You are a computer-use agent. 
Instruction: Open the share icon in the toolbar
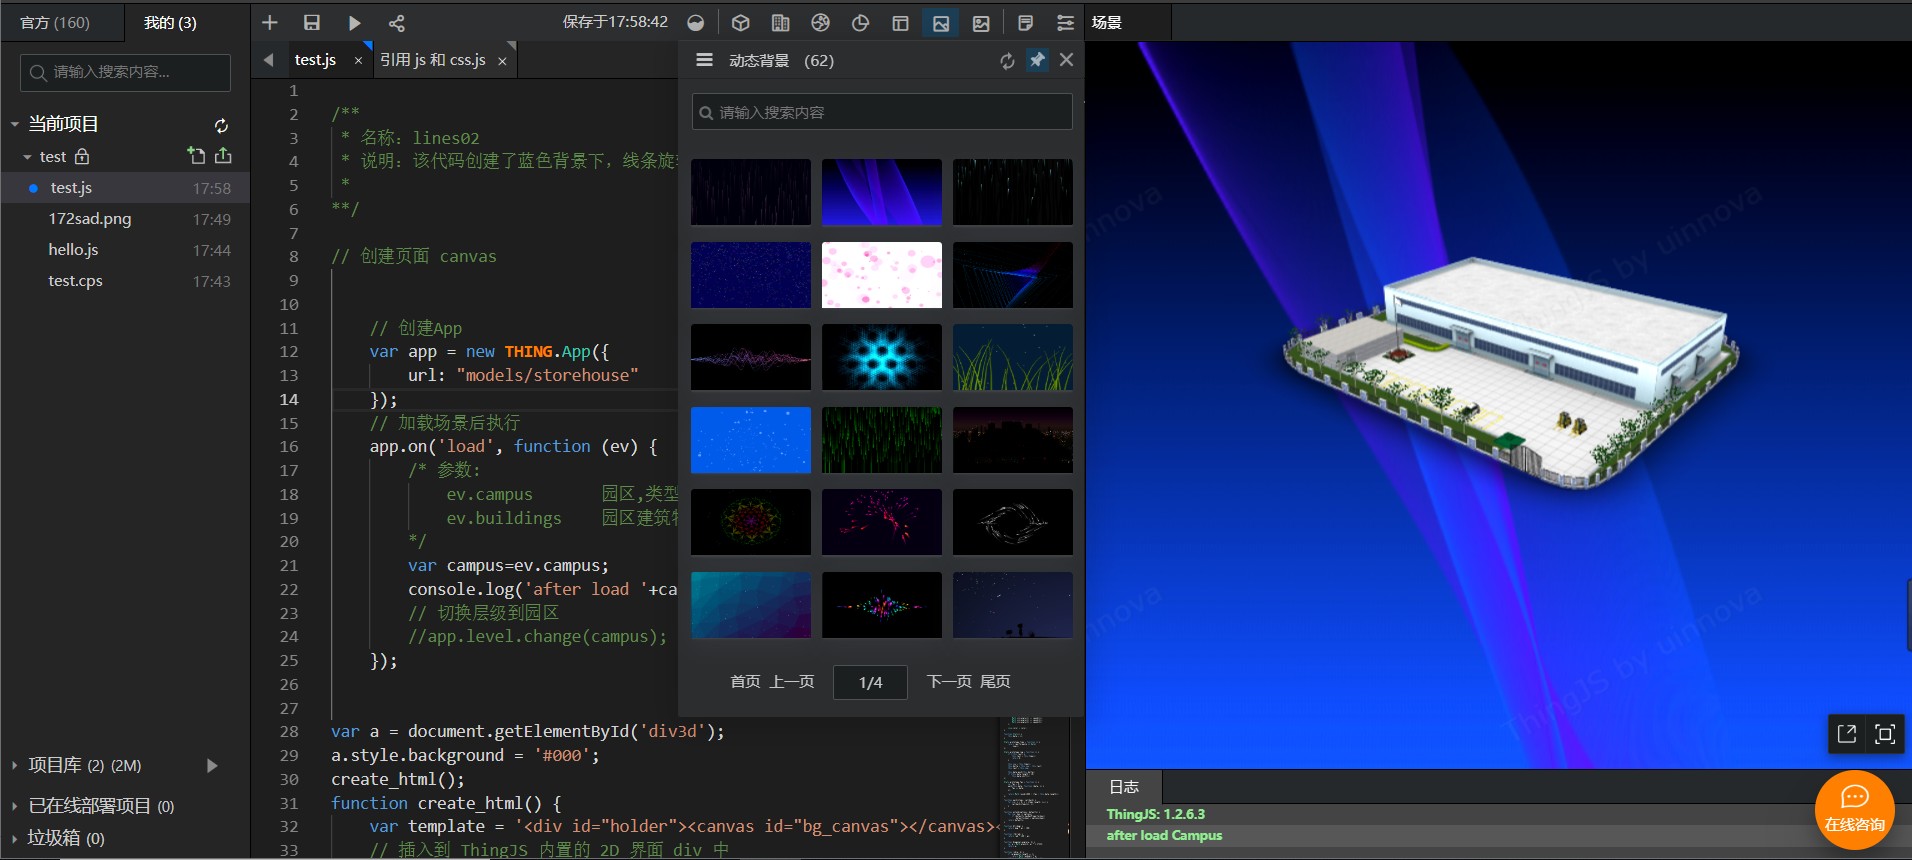click(397, 22)
